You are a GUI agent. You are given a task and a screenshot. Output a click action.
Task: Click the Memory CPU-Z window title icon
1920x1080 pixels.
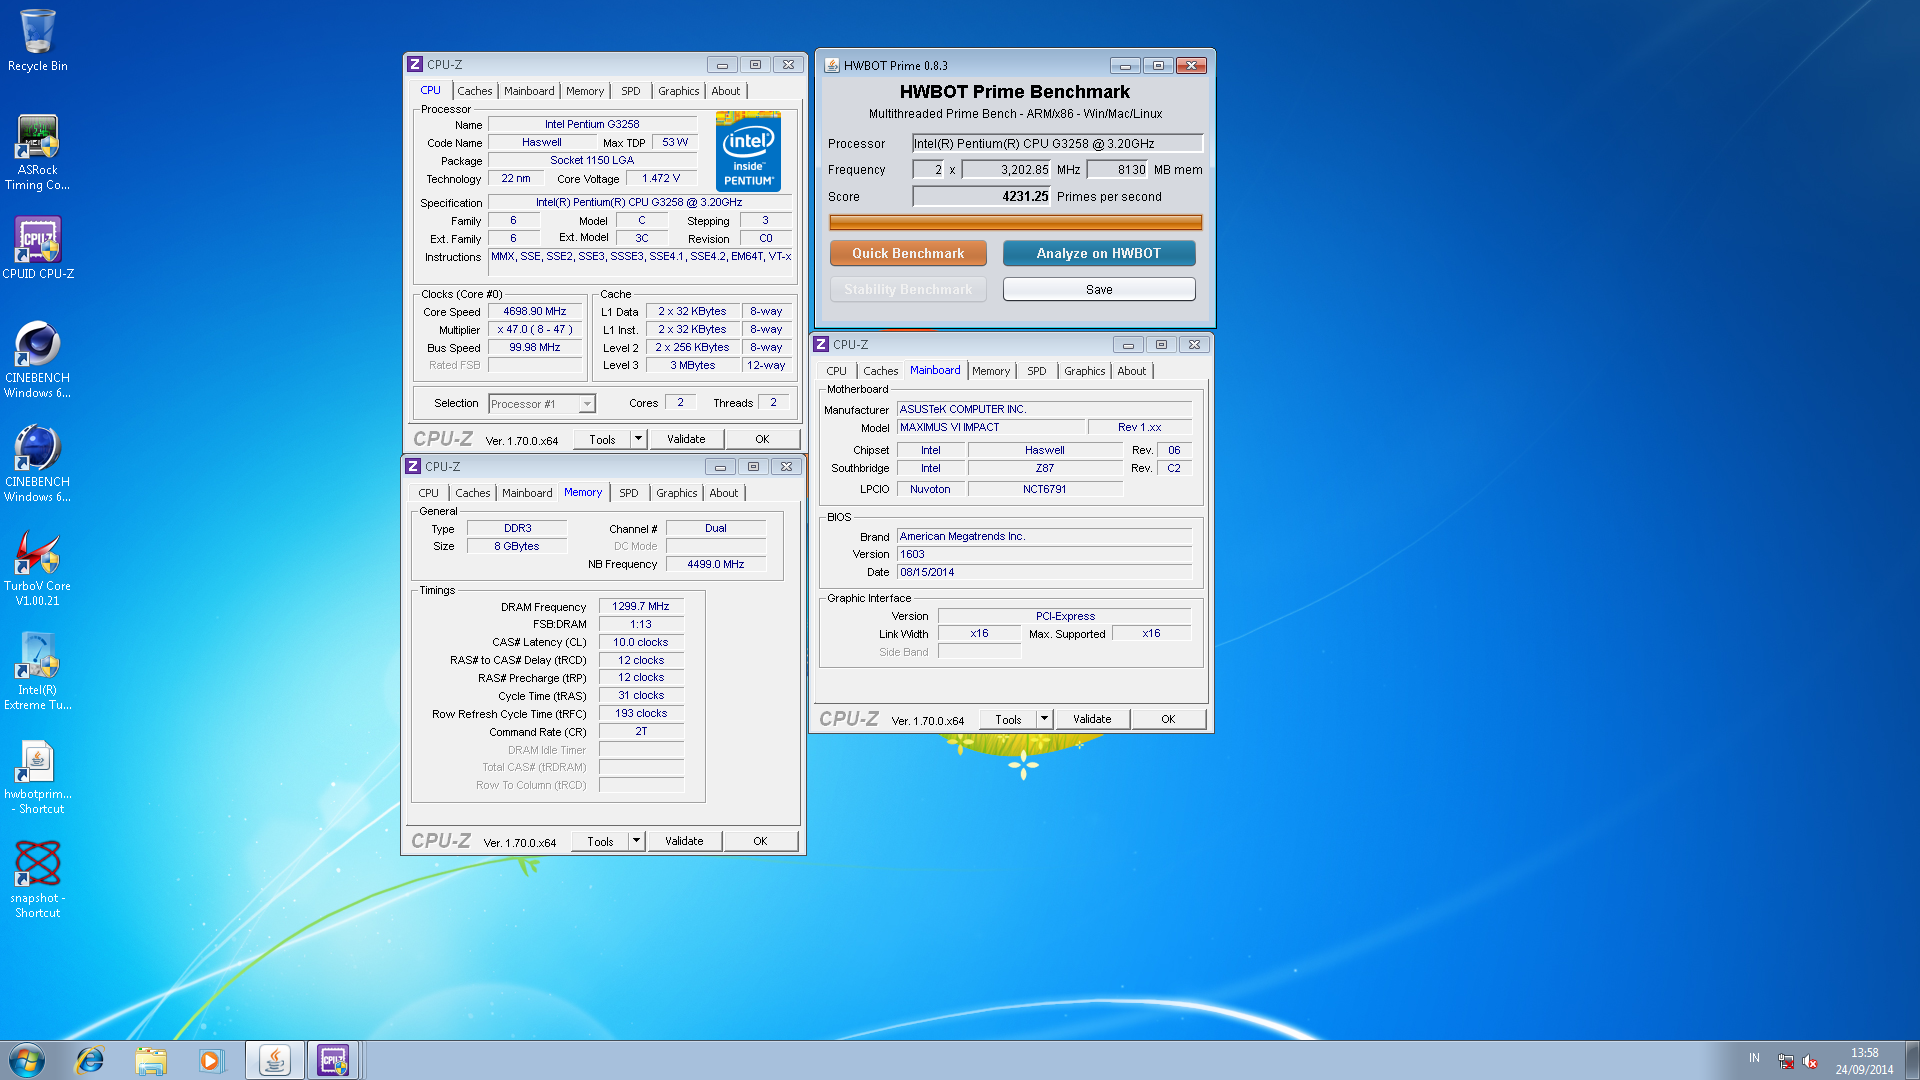coord(413,466)
